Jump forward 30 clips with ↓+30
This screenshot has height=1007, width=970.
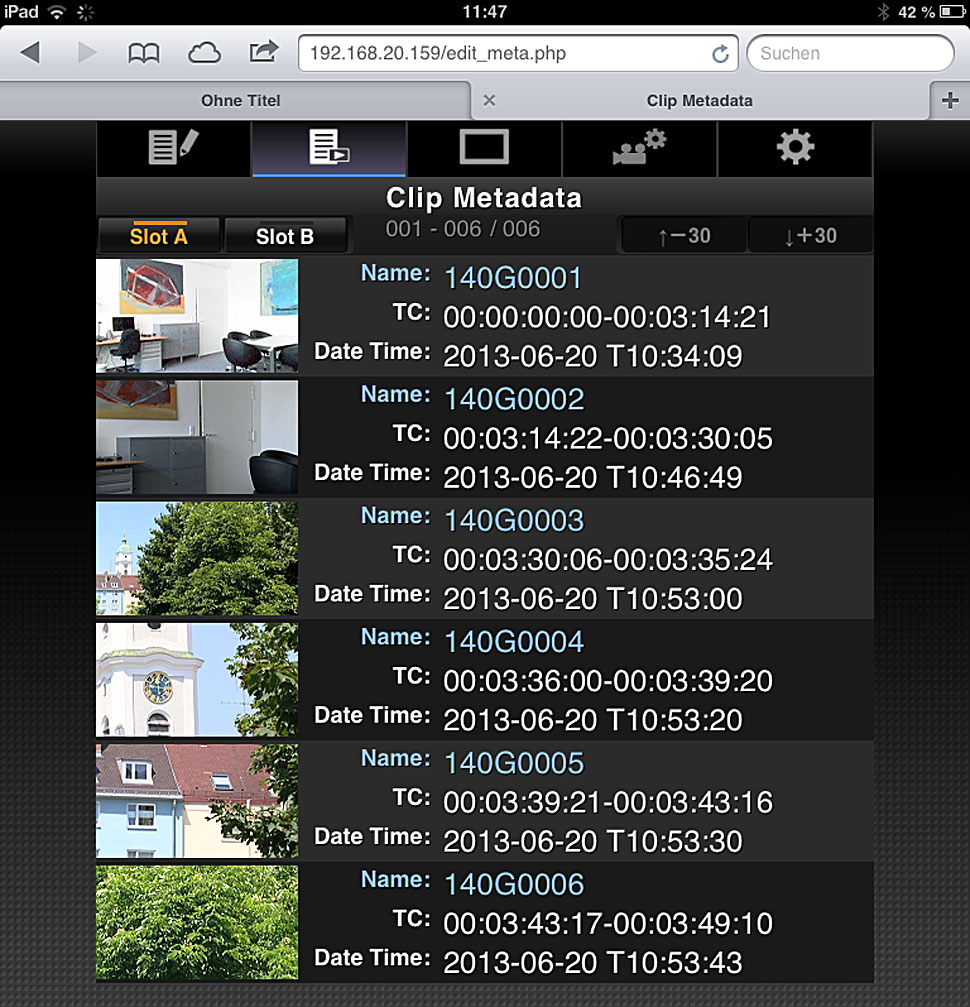[x=810, y=236]
